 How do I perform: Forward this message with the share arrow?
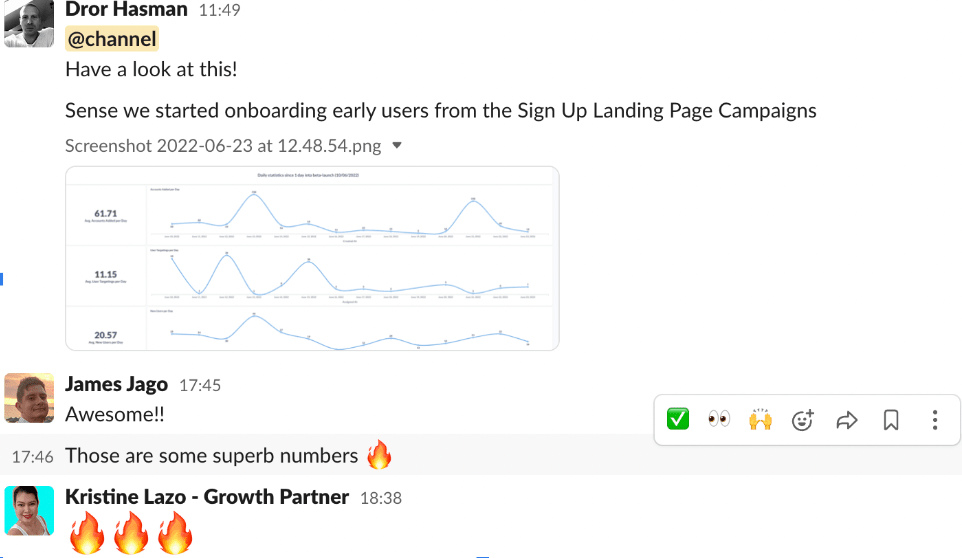847,420
